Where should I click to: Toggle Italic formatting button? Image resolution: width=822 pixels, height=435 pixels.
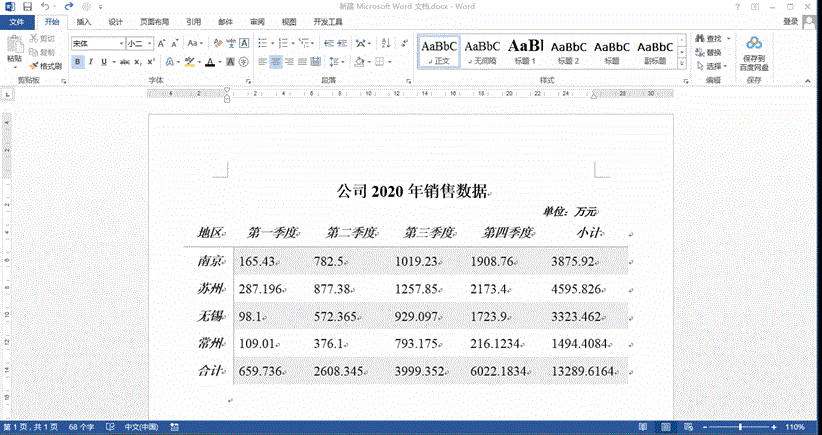pyautogui.click(x=90, y=62)
